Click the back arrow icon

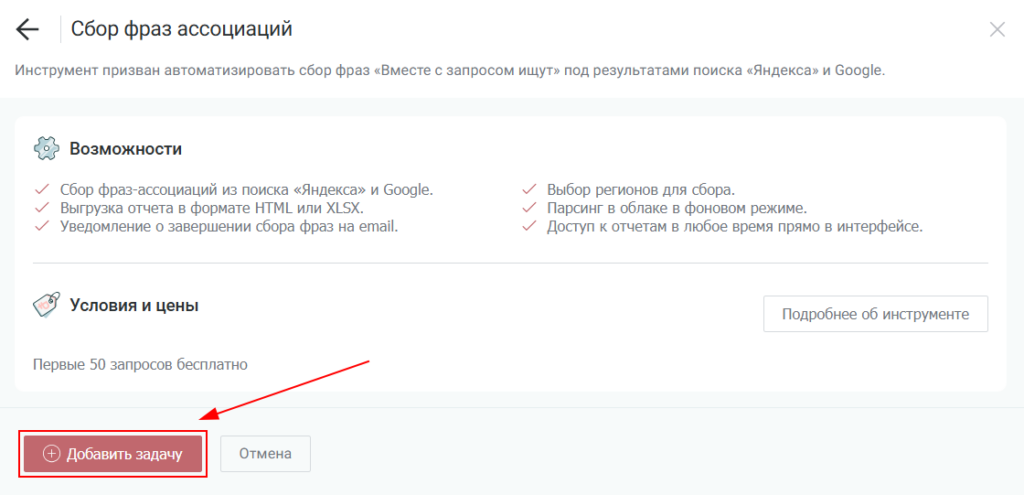point(28,29)
